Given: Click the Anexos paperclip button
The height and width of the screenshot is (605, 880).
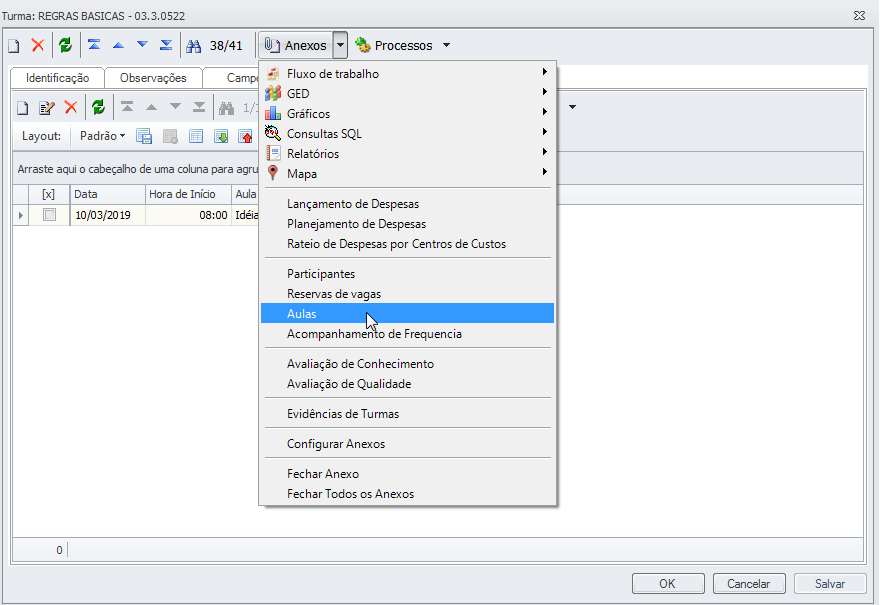Looking at the screenshot, I should [x=295, y=45].
